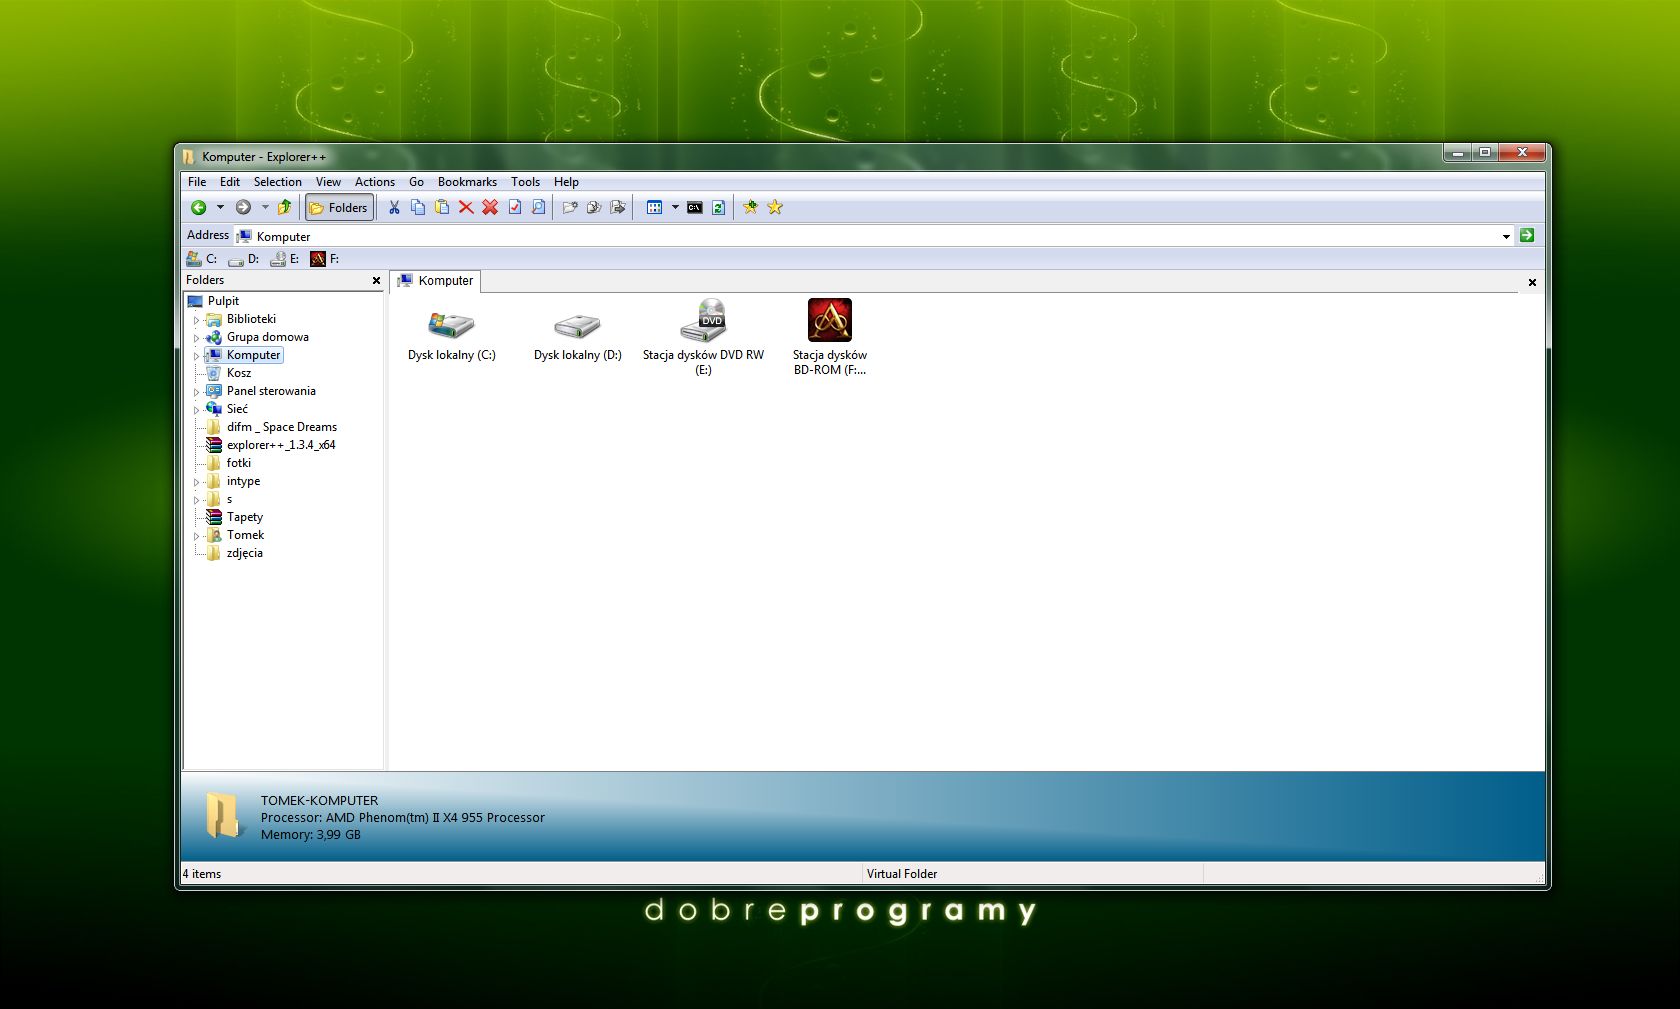Expand the Grupa domowa tree node

coord(196,339)
